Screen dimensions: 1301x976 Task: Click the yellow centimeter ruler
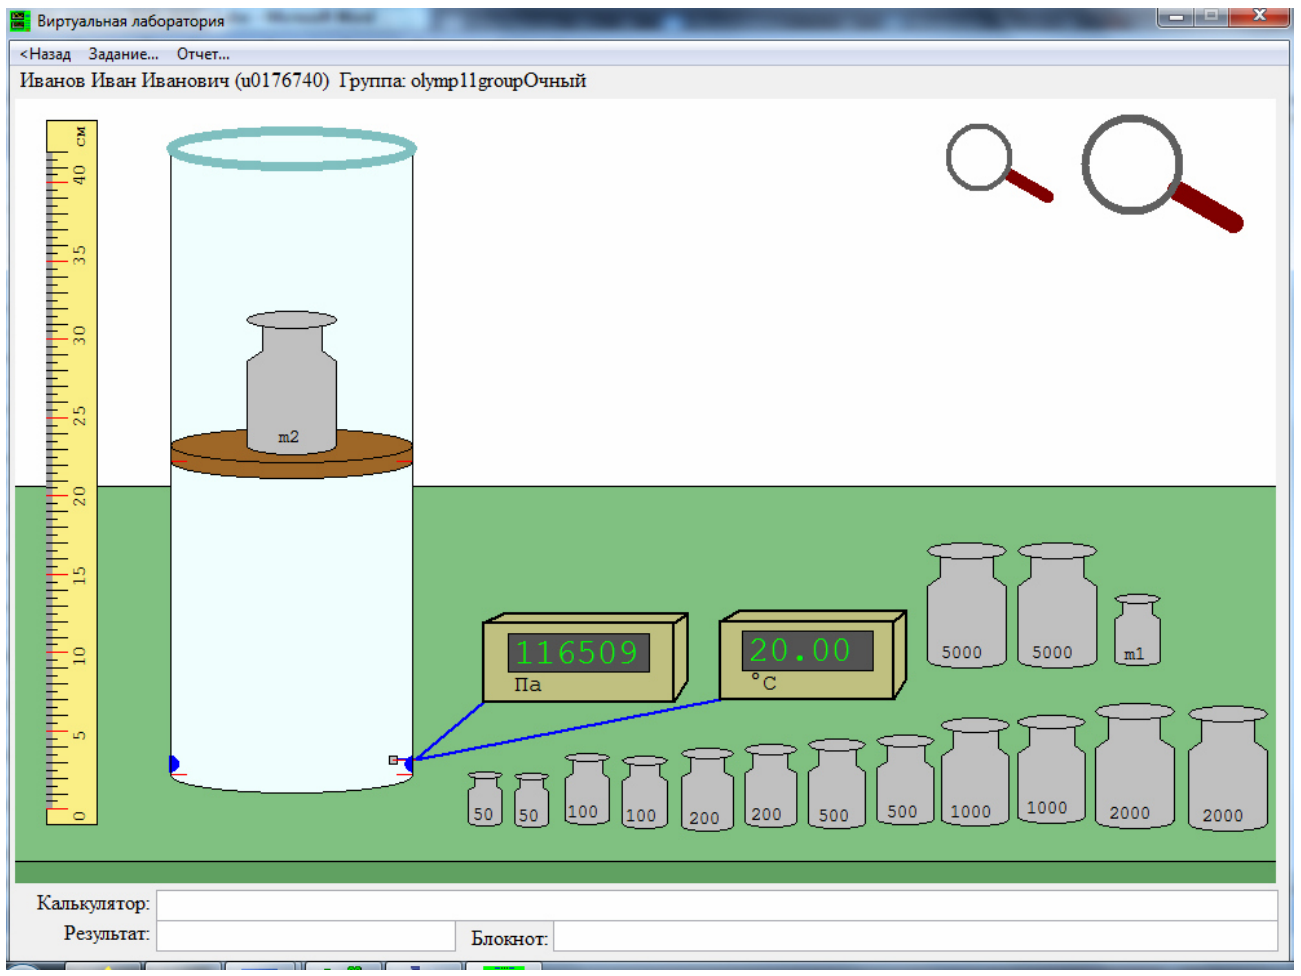72,473
